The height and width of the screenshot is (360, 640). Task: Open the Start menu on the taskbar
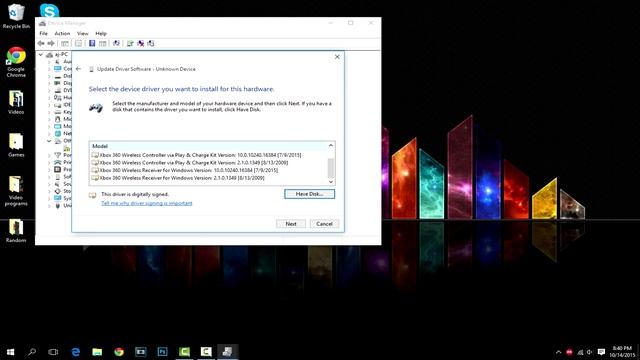pos(11,351)
